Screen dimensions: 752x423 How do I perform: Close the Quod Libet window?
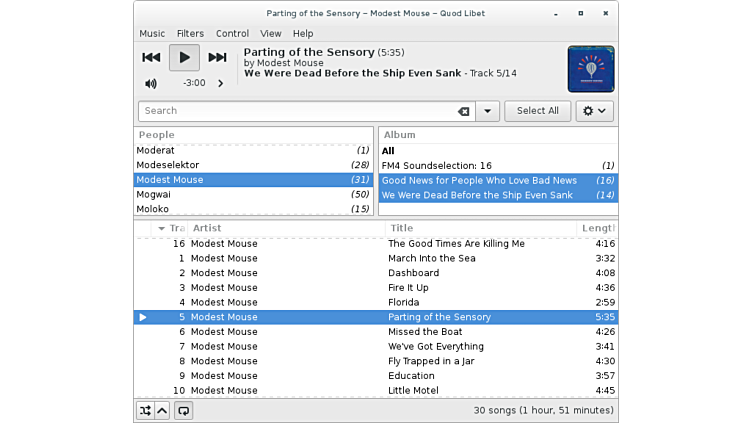coord(606,13)
